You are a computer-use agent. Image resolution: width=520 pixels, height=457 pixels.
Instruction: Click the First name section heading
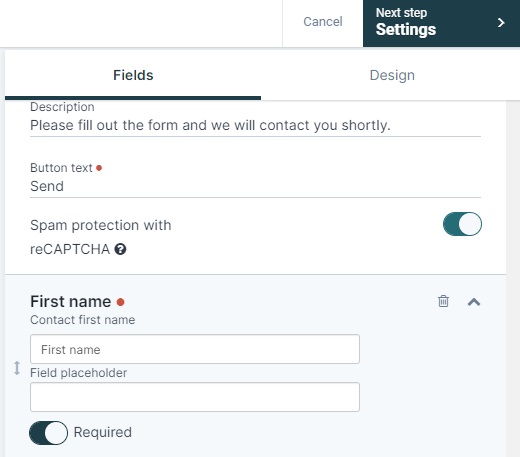[71, 302]
